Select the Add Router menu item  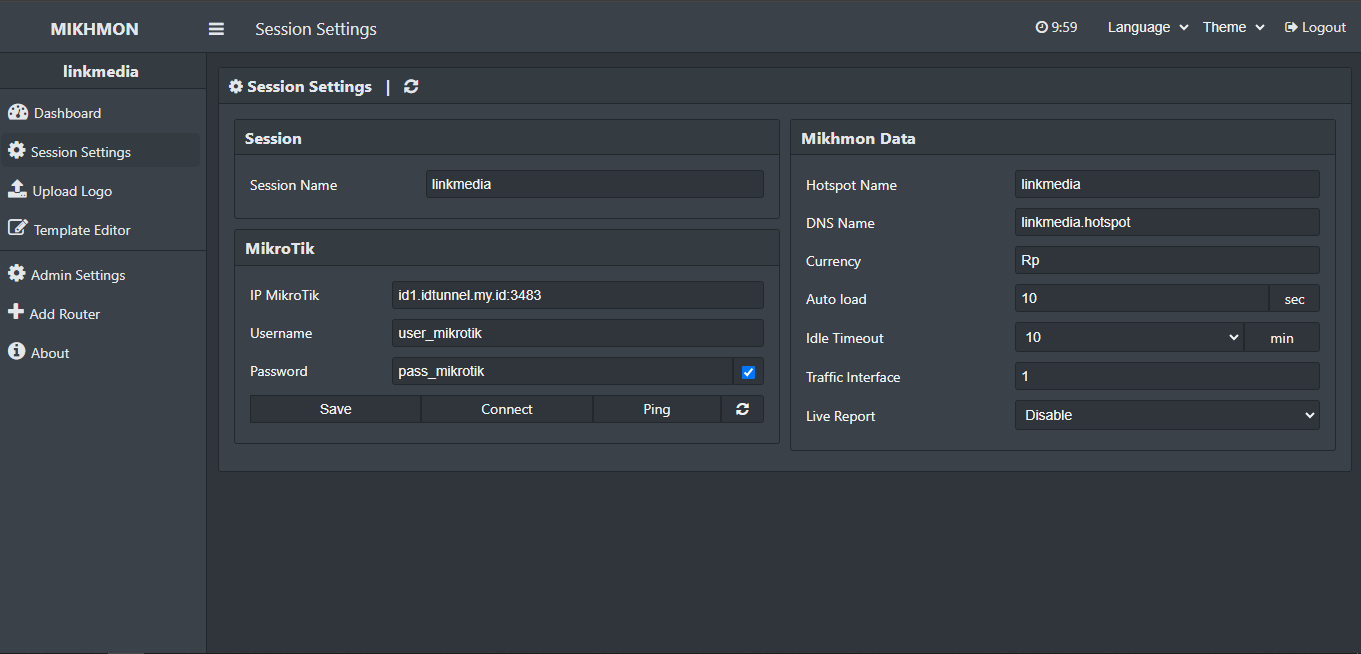coord(100,313)
